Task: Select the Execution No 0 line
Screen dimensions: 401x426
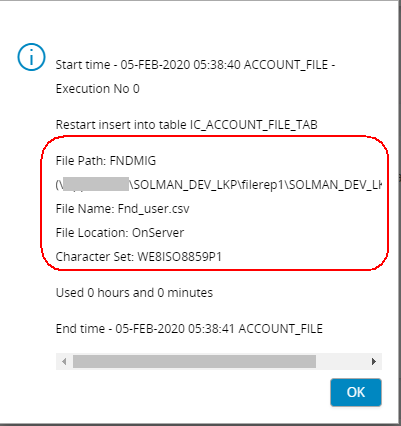Action: (x=97, y=89)
